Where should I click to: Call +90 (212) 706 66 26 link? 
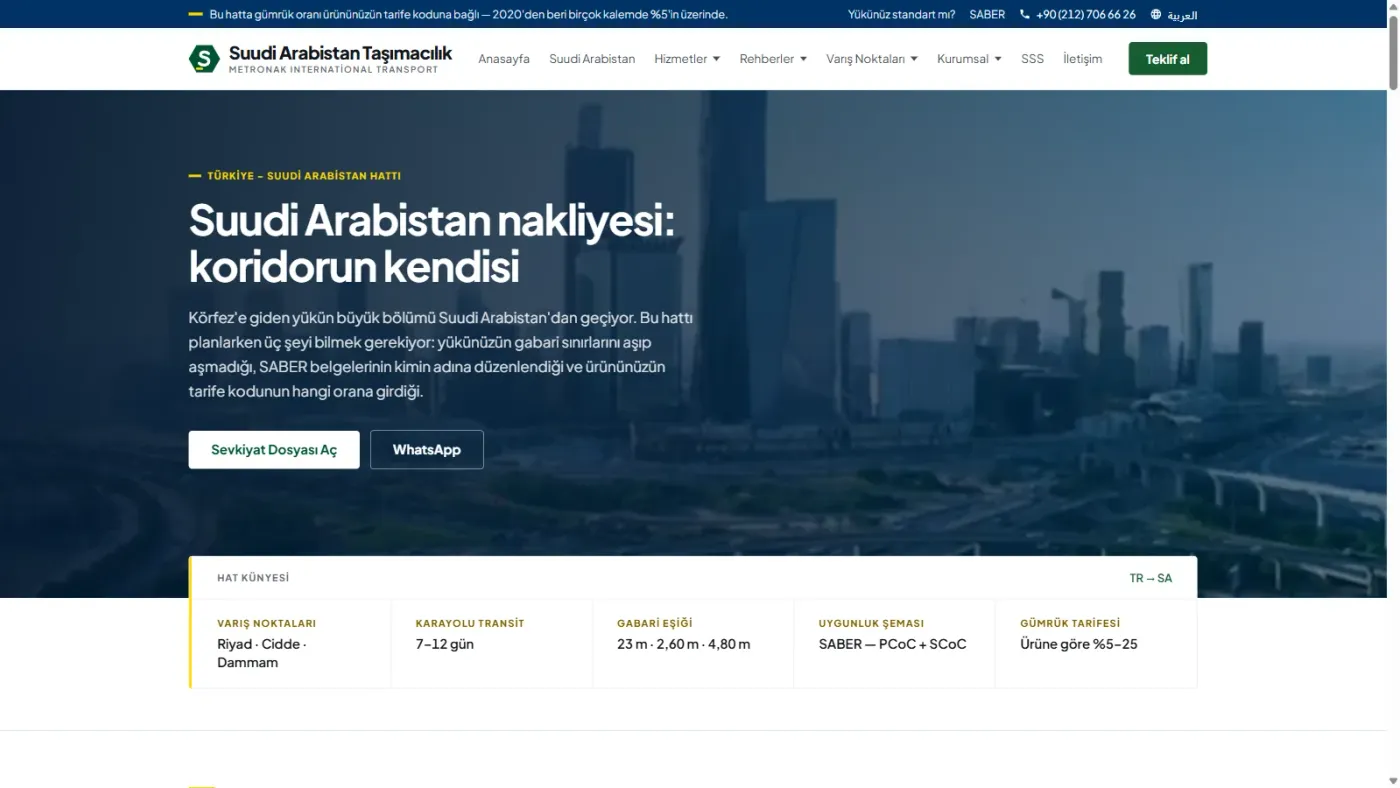[x=1086, y=15]
